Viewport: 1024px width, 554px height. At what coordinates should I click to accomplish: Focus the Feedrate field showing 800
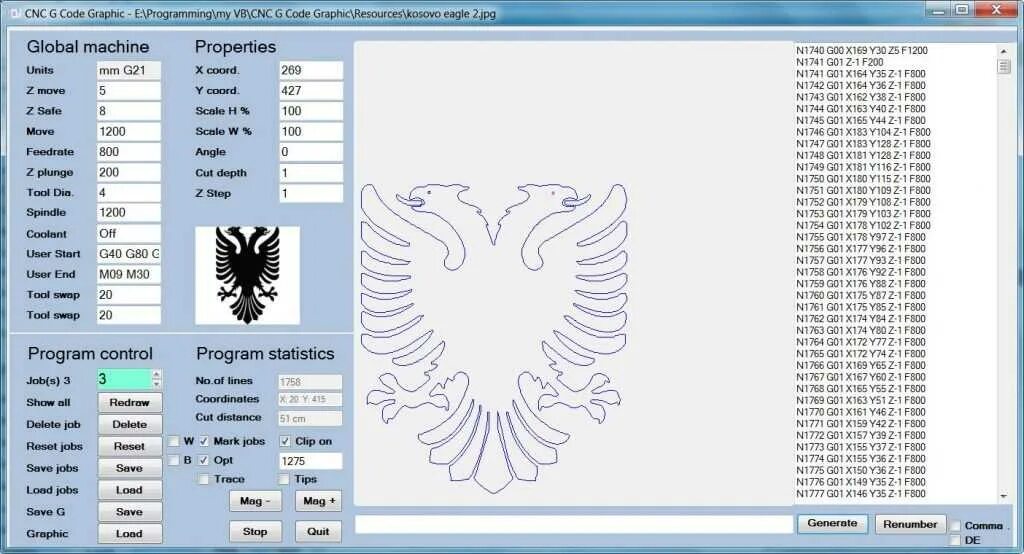pos(129,152)
